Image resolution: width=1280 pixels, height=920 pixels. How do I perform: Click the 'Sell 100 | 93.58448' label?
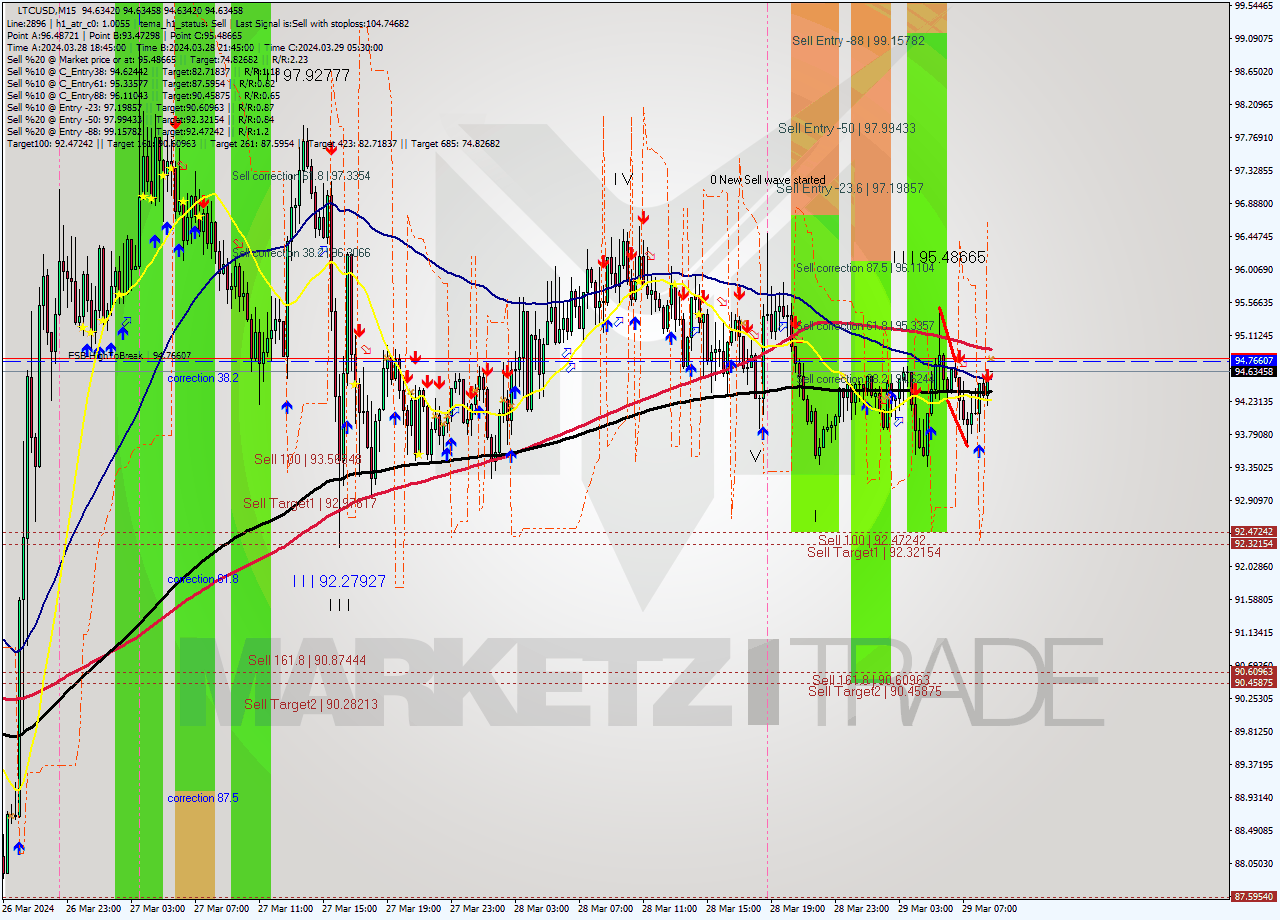pos(308,459)
